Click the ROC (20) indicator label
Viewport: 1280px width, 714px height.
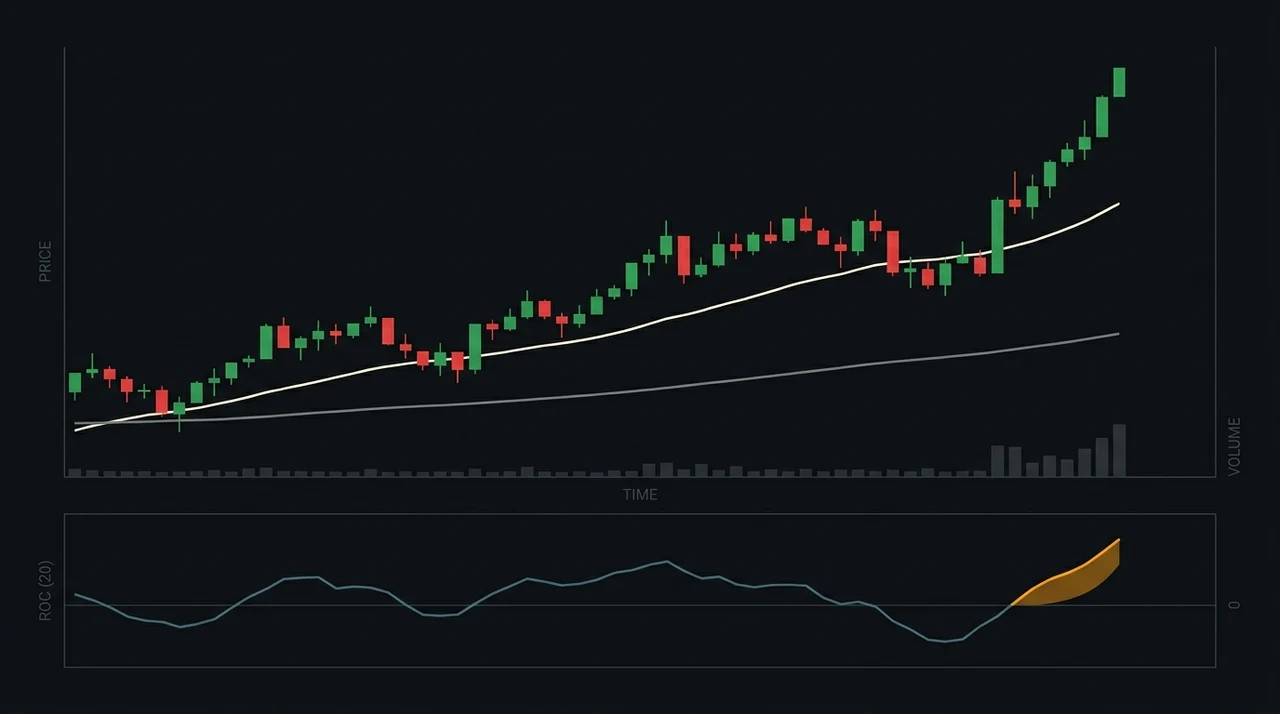[45, 591]
